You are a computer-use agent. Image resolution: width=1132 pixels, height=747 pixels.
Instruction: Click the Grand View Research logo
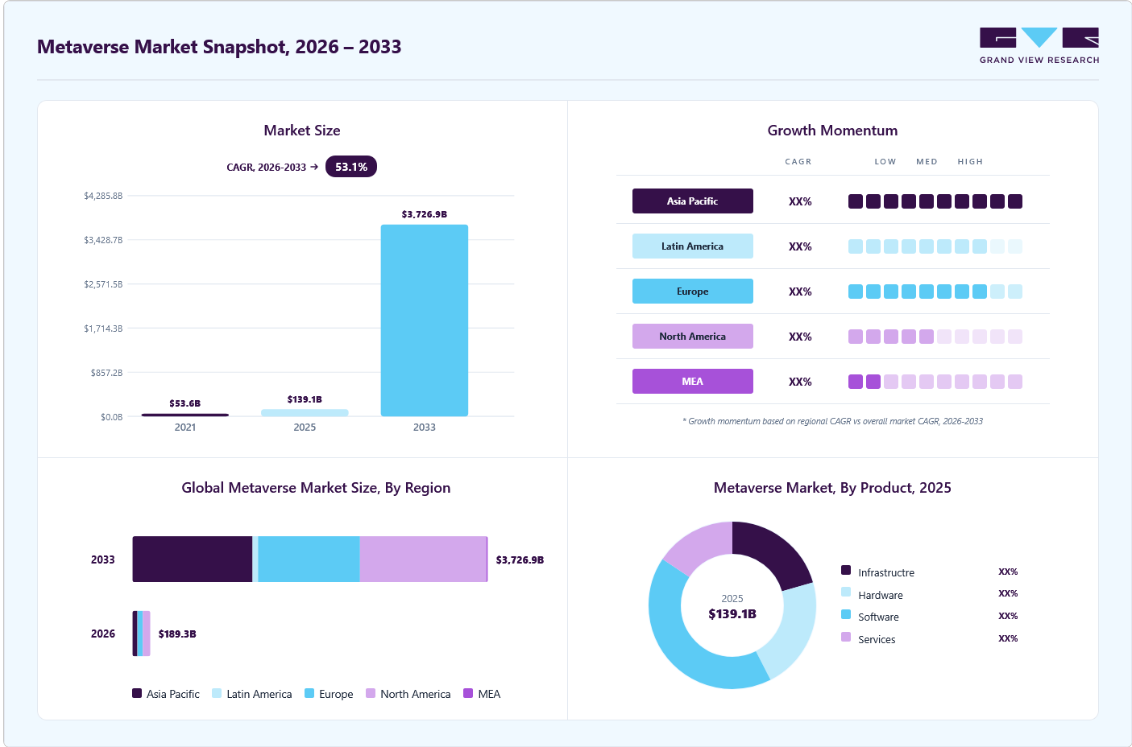[1039, 45]
